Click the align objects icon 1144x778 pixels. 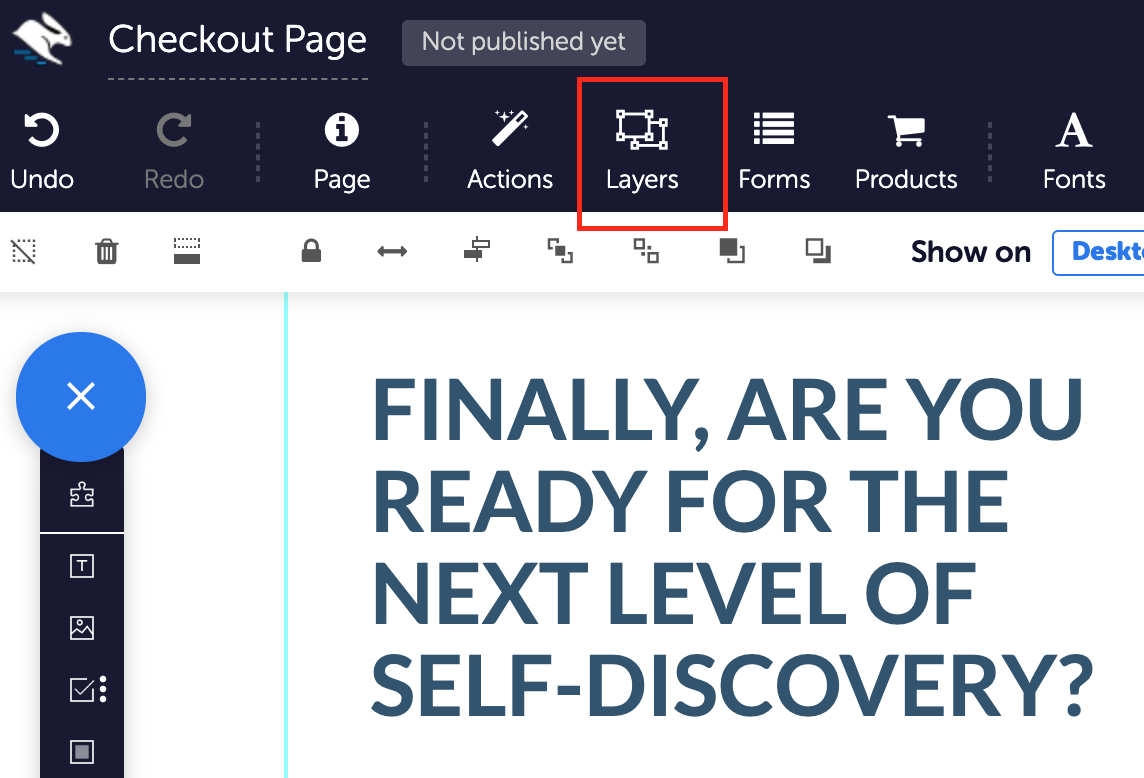[476, 250]
